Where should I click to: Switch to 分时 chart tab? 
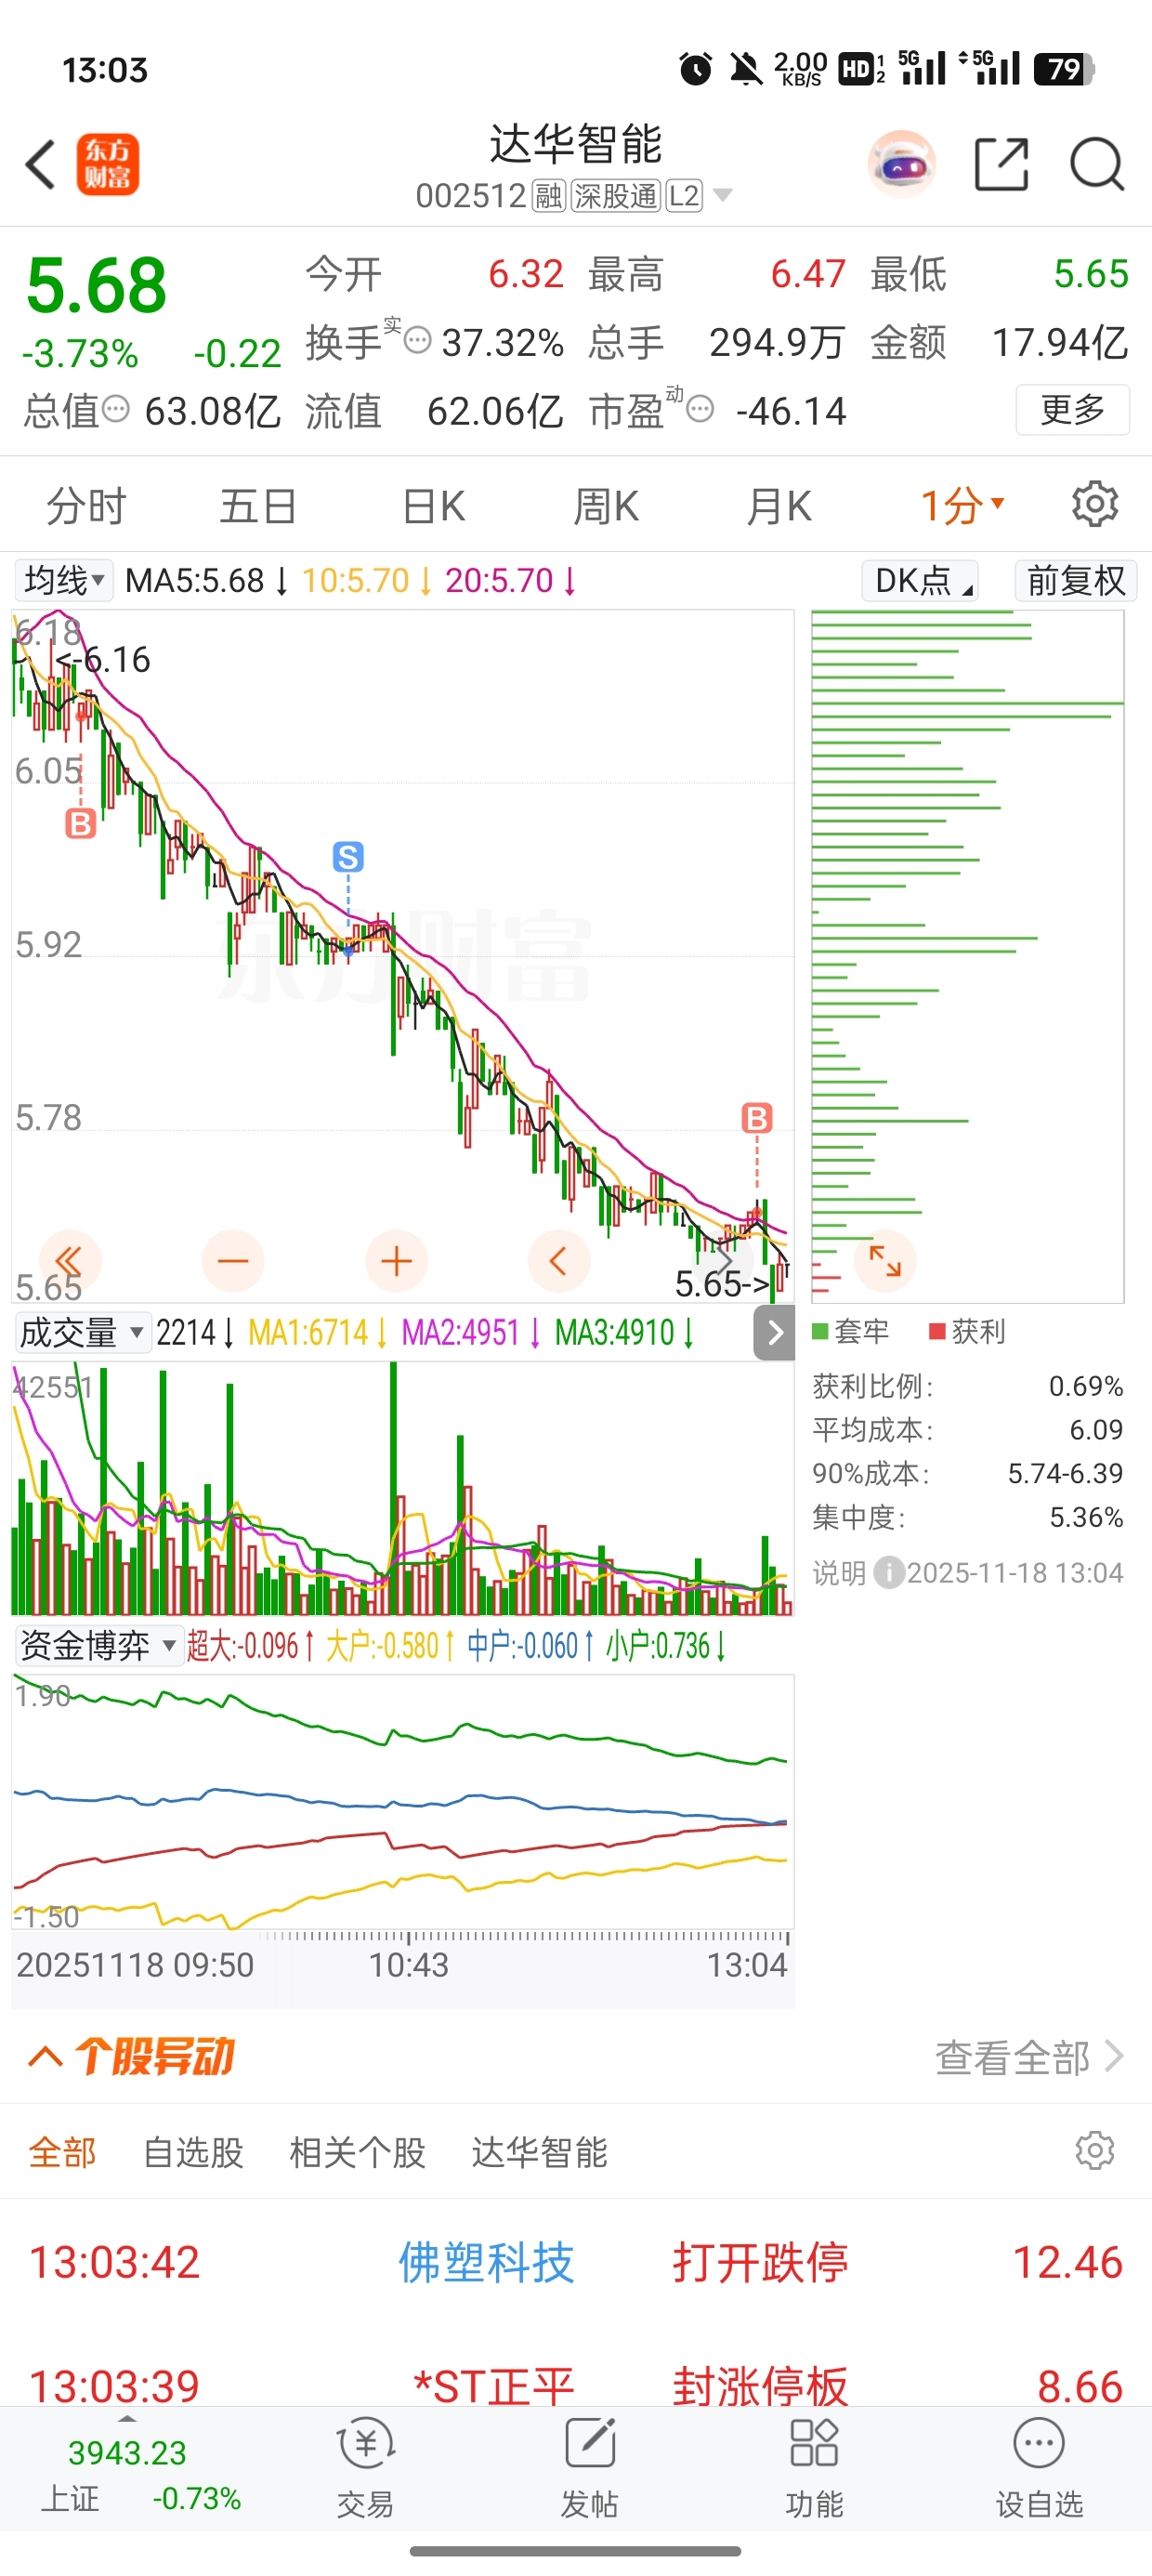86,506
